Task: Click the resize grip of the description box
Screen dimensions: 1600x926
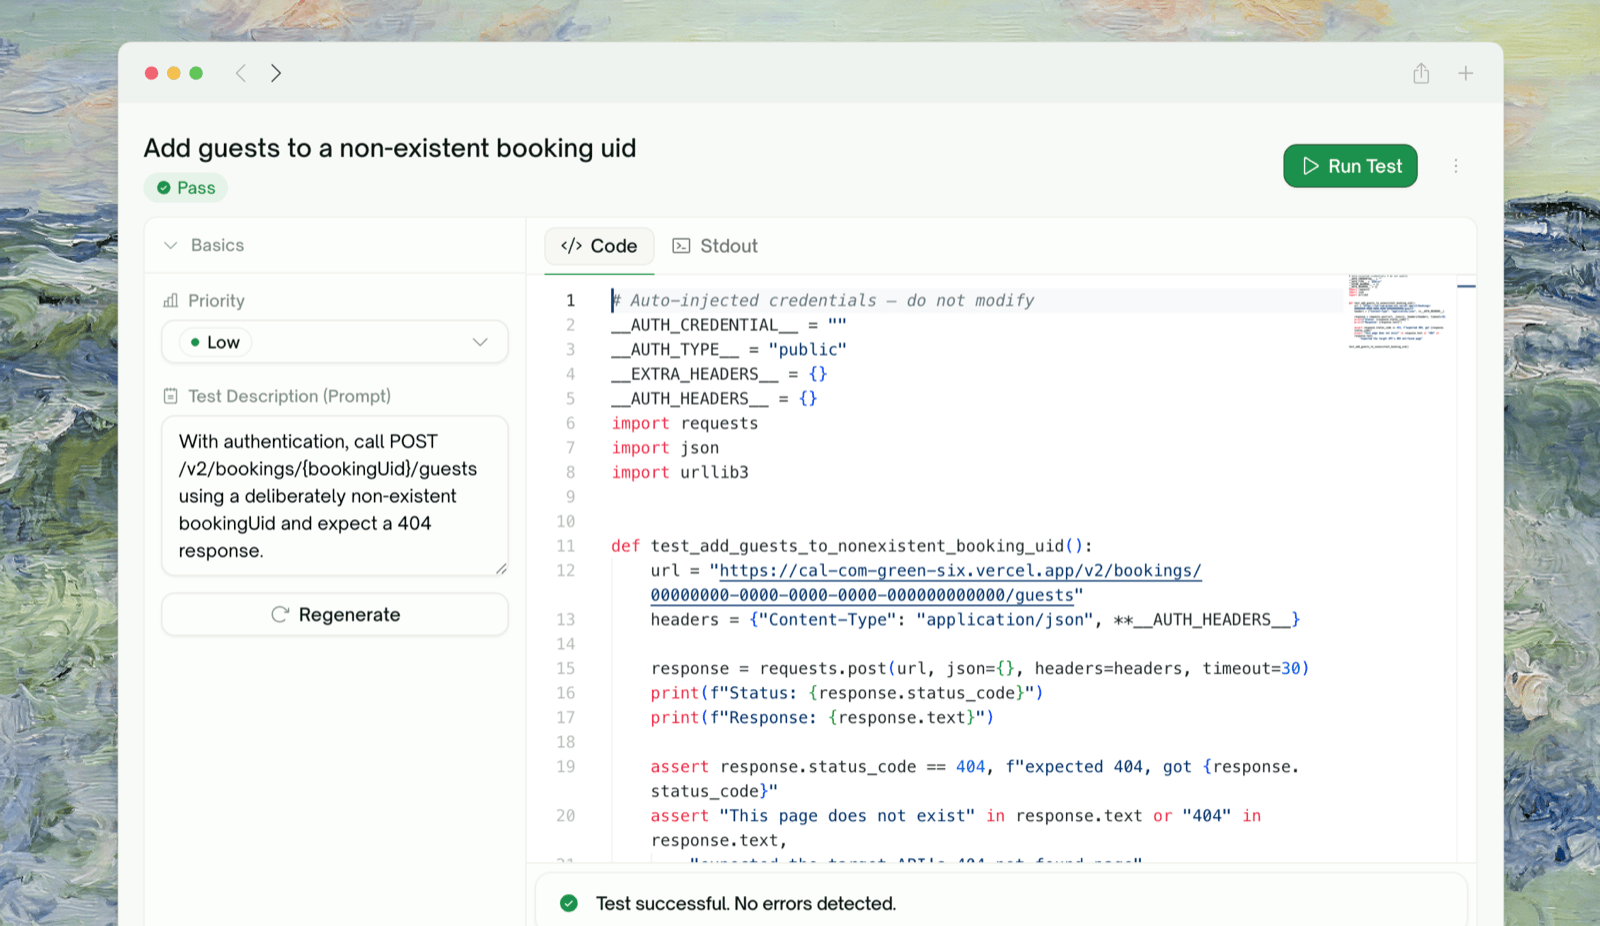Action: coord(501,569)
